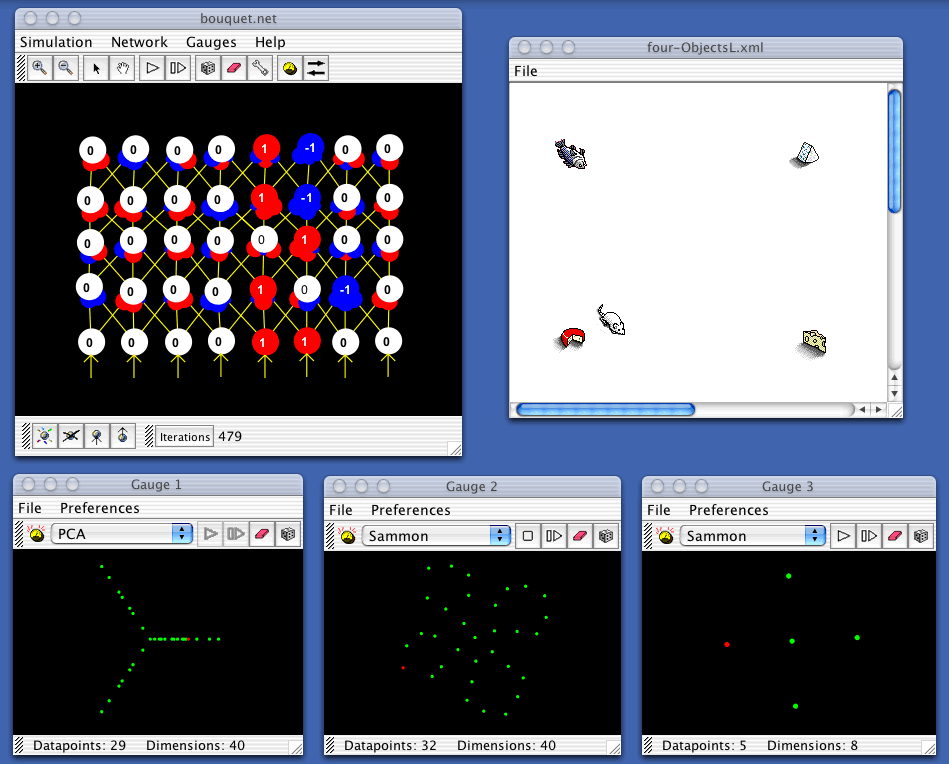Open the PCA dropdown in Gauge 1
This screenshot has width=949, height=764.
pyautogui.click(x=120, y=534)
